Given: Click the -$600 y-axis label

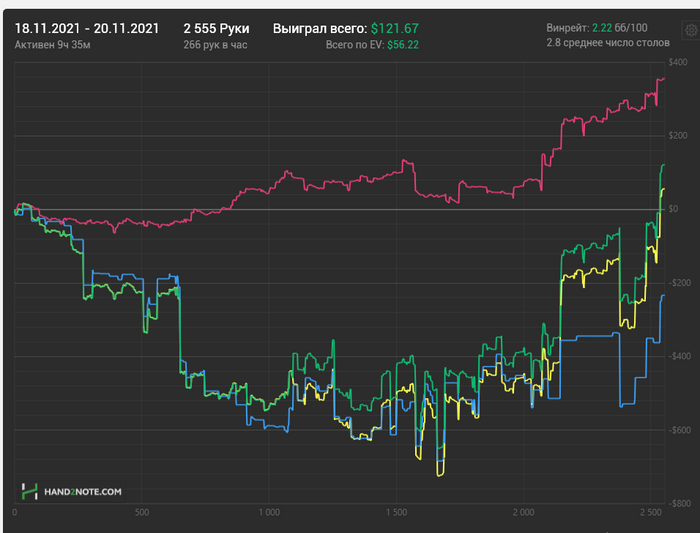Looking at the screenshot, I should pos(679,430).
